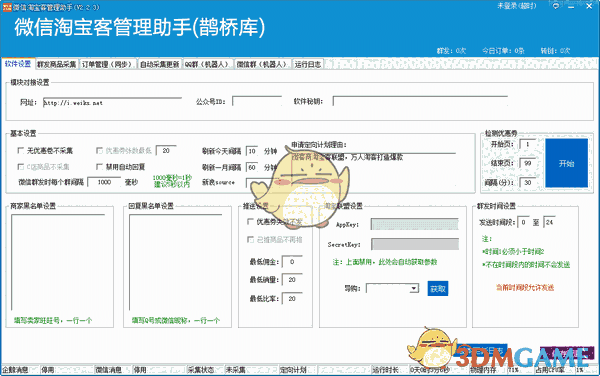The height and width of the screenshot is (376, 600).
Task: Click the 刷新一月间隔 minutes box
Action: coord(252,167)
